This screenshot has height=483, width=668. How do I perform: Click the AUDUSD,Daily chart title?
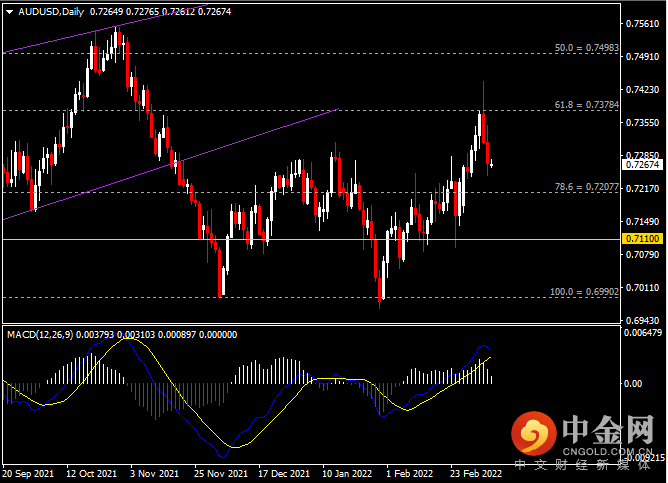(52, 12)
